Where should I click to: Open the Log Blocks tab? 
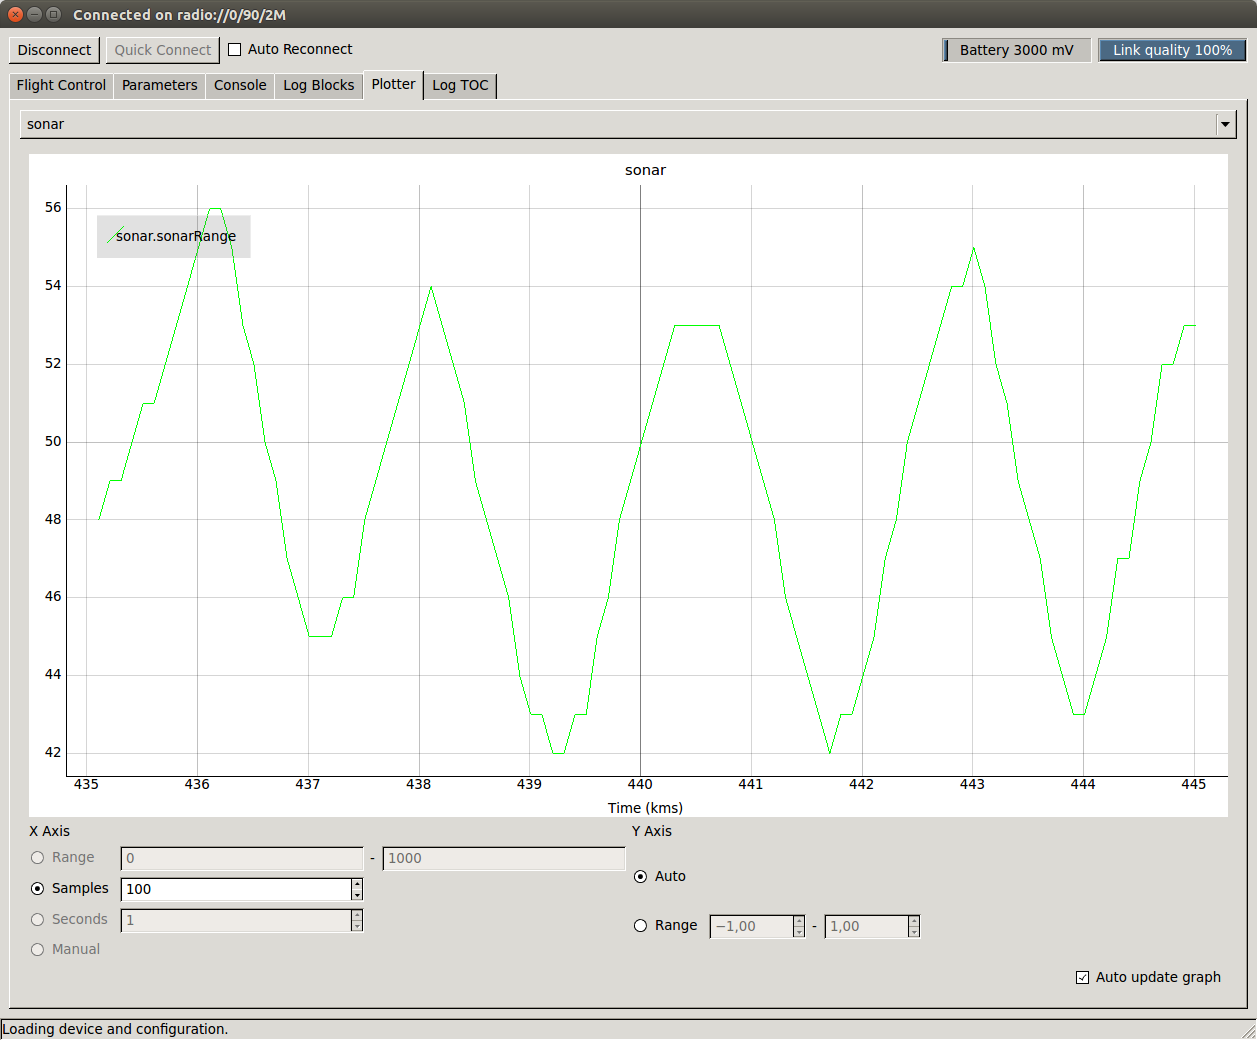point(318,86)
